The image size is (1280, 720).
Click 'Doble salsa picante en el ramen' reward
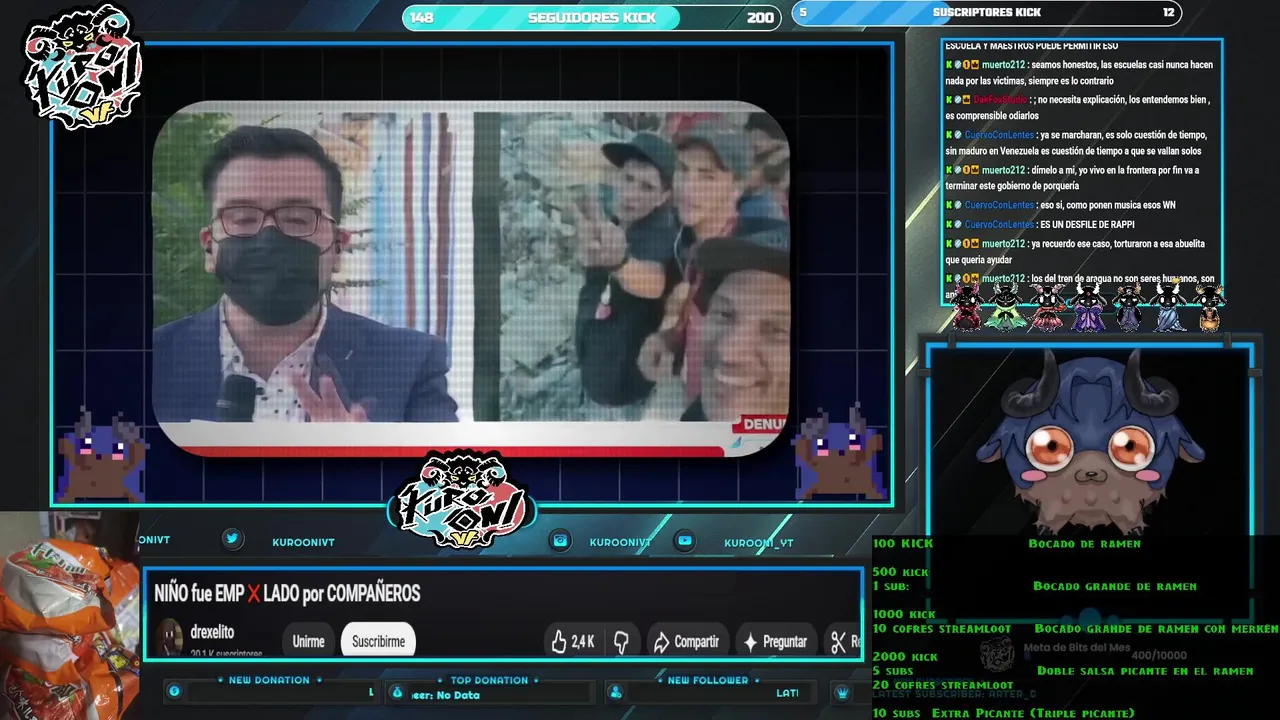[1145, 671]
